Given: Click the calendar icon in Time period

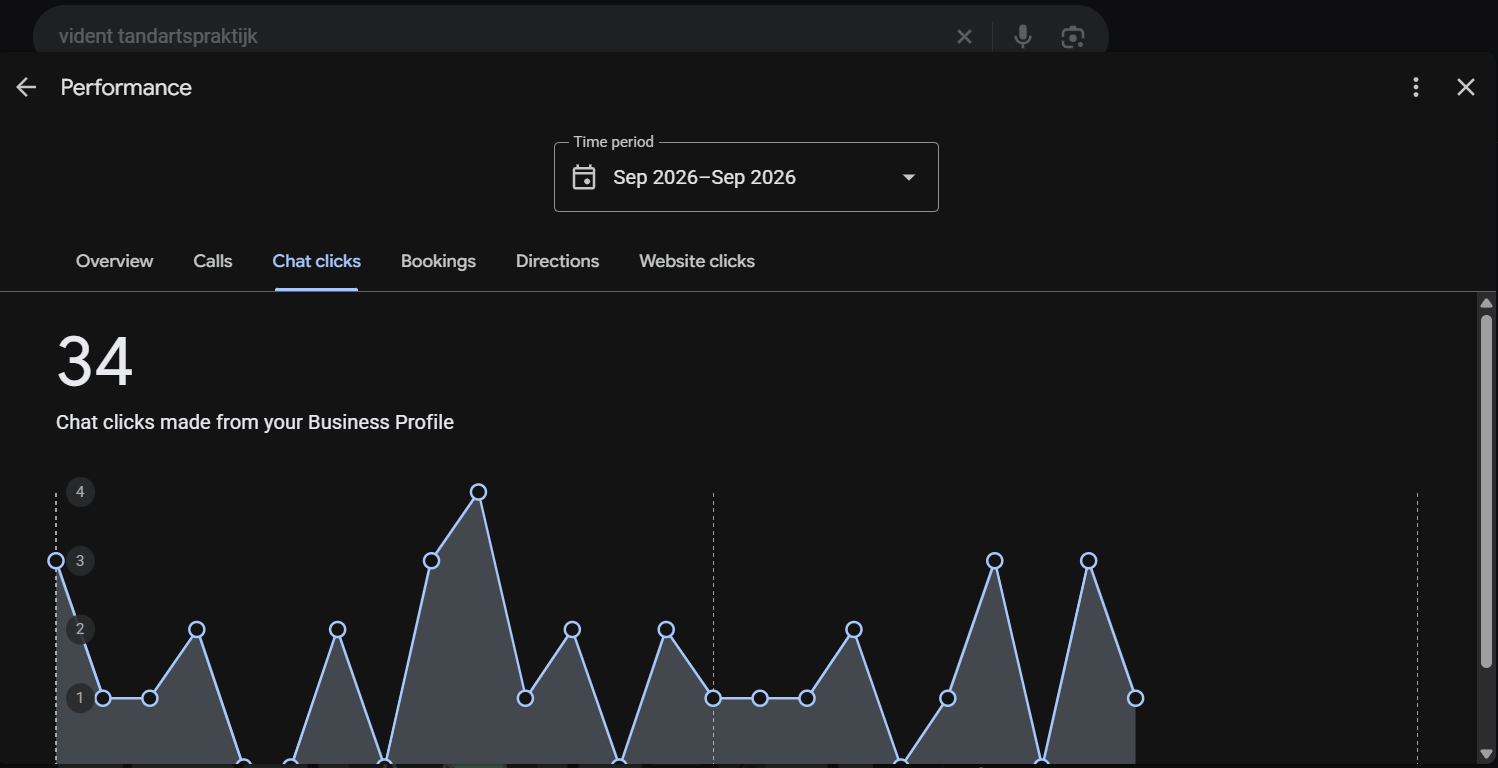Looking at the screenshot, I should [584, 177].
